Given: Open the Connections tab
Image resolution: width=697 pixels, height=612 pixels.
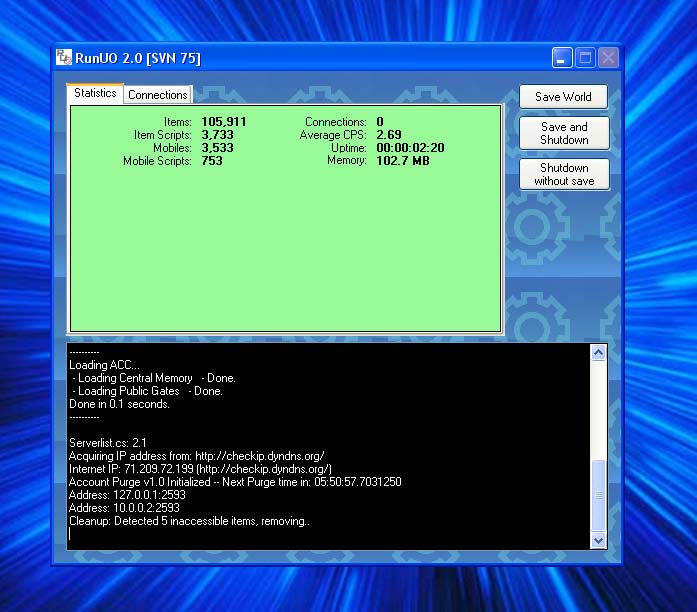Looking at the screenshot, I should click(x=158, y=95).
